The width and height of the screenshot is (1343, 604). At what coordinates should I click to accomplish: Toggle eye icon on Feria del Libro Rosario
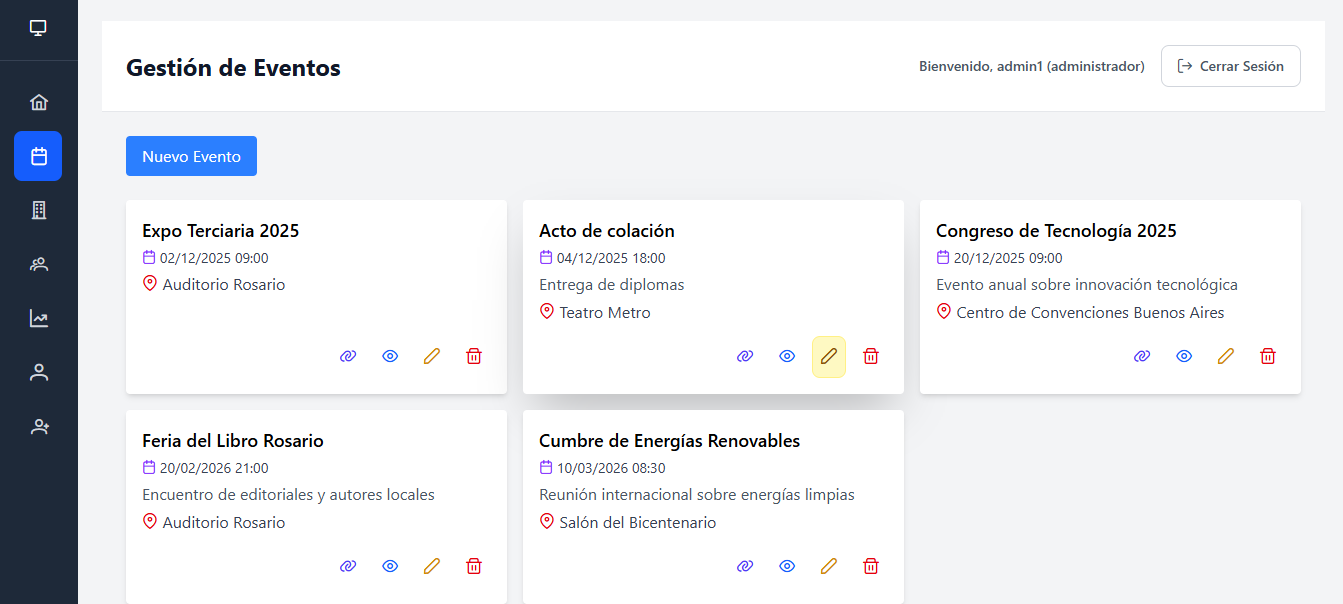(390, 565)
